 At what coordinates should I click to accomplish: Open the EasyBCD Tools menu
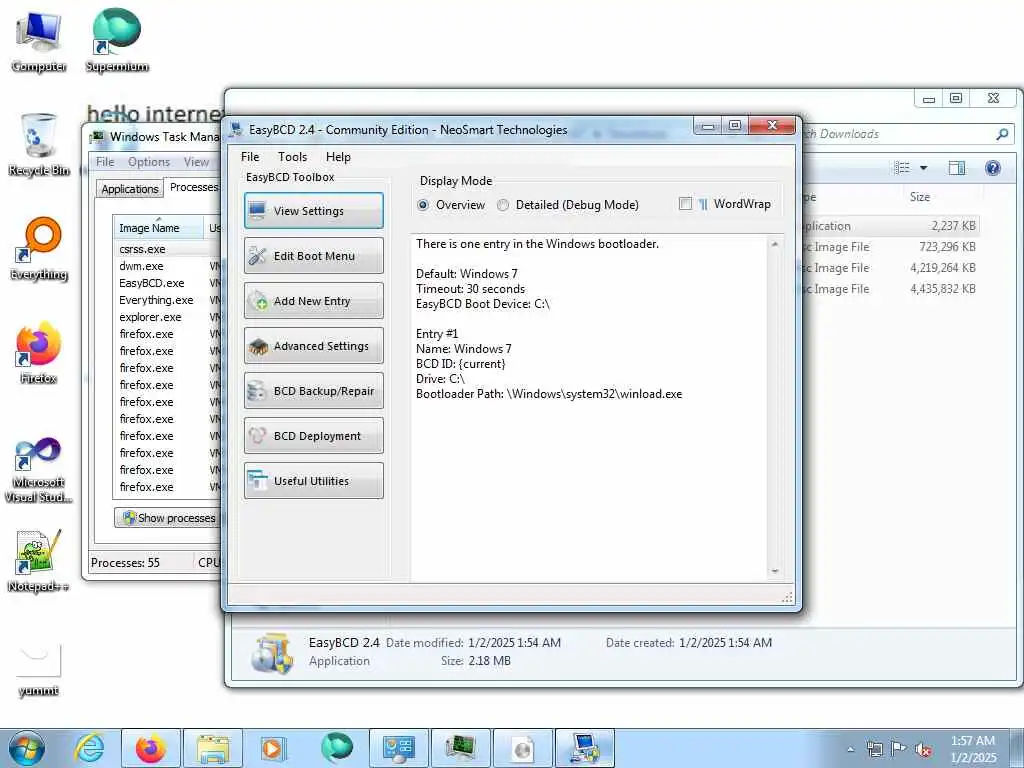(292, 157)
